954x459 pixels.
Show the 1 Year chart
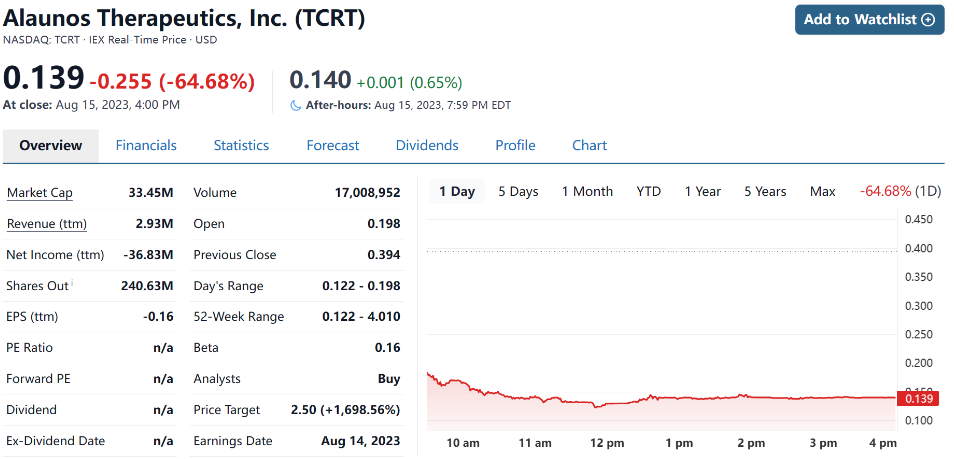[x=703, y=191]
